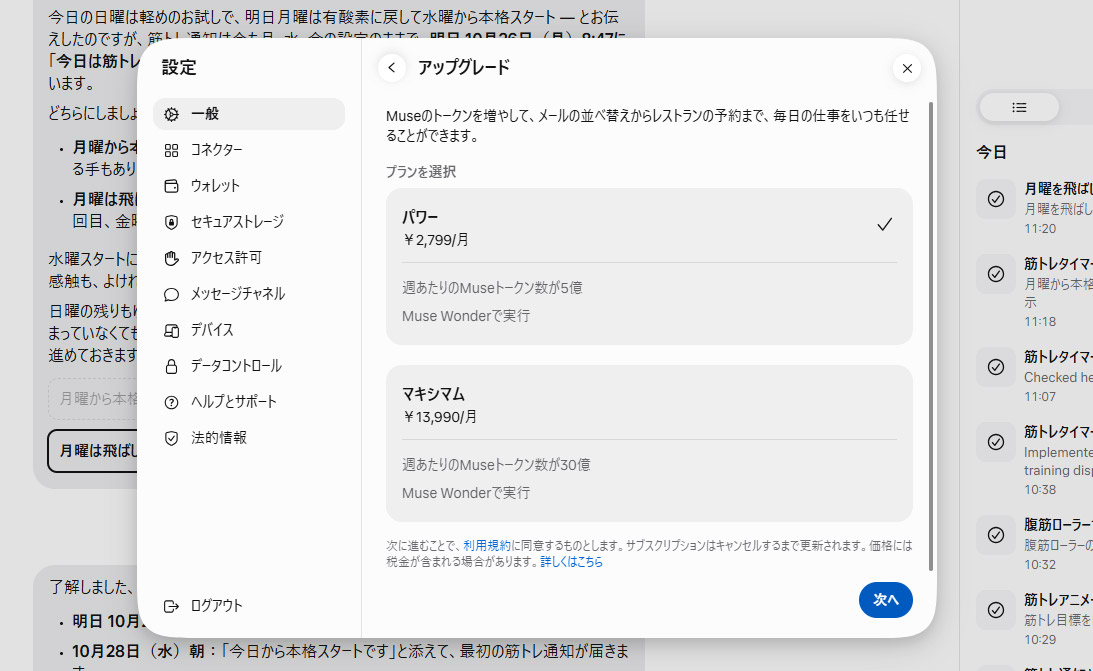
Task: Click the コネクター grid icon
Action: pos(171,151)
